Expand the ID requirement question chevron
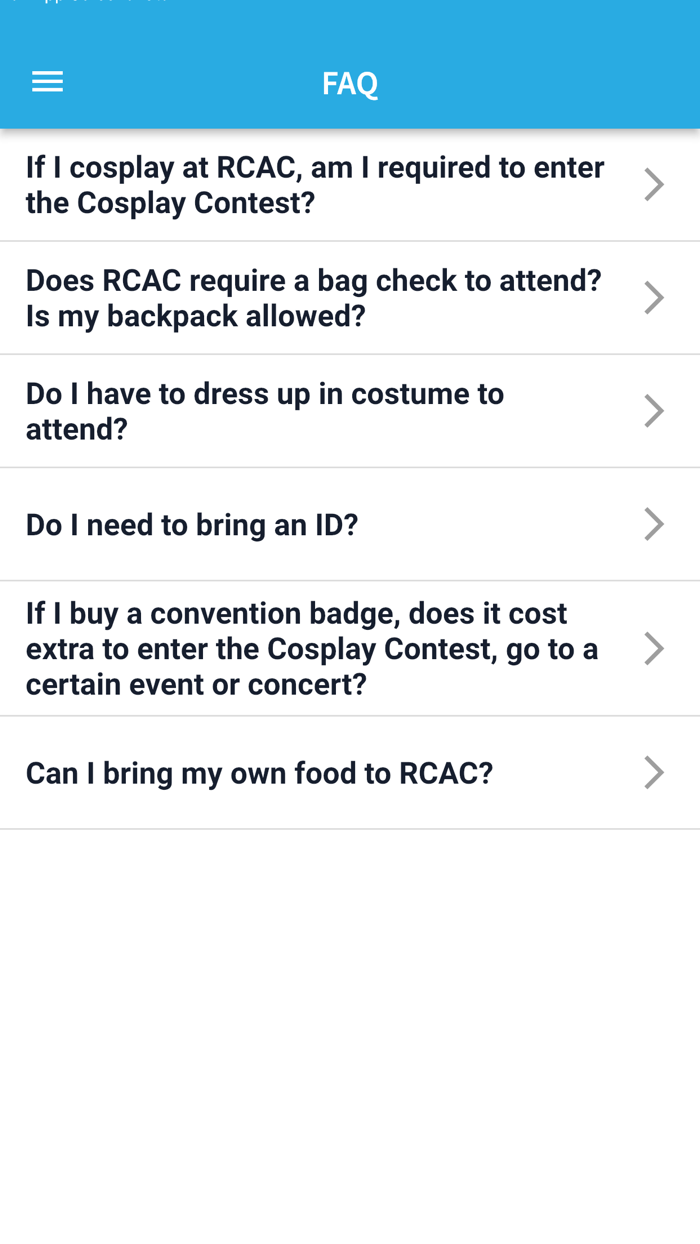This screenshot has width=700, height=1244. tap(654, 524)
